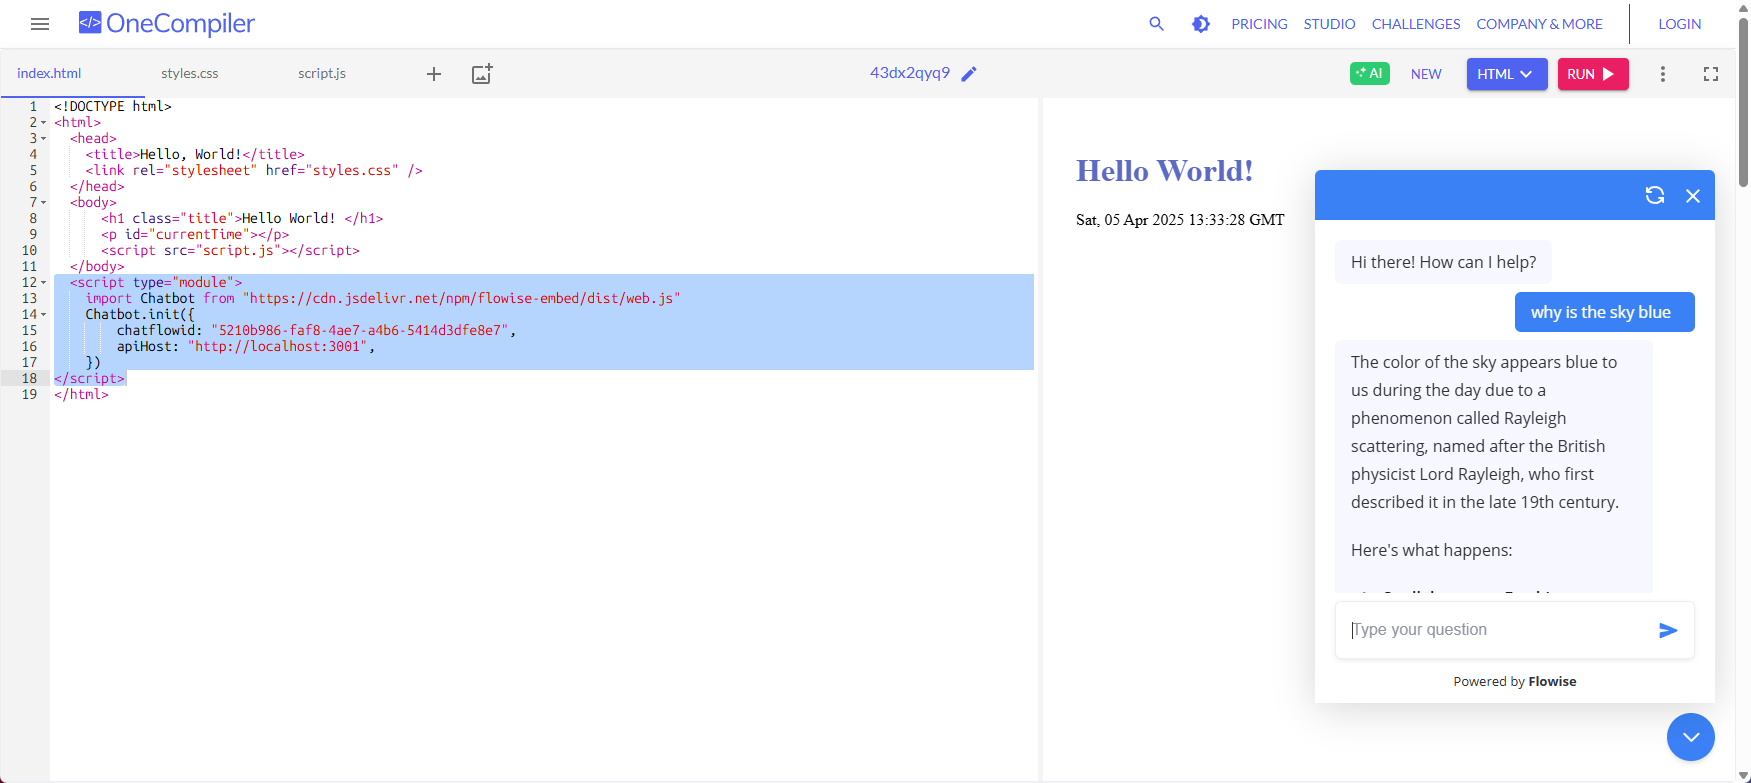
Task: Collapse the body tag fold arrow on line 7
Action: click(x=43, y=203)
